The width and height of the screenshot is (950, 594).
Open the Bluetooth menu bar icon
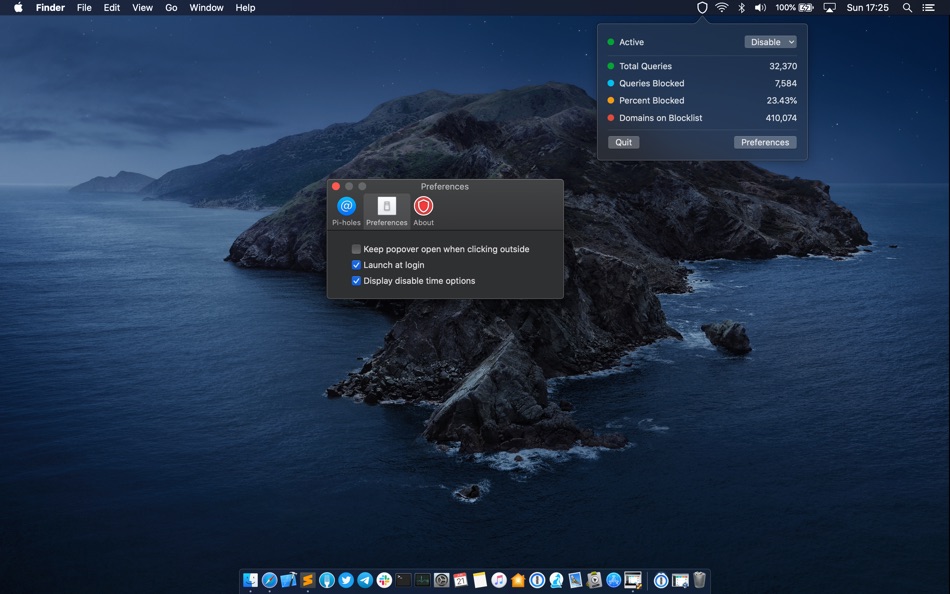[741, 8]
